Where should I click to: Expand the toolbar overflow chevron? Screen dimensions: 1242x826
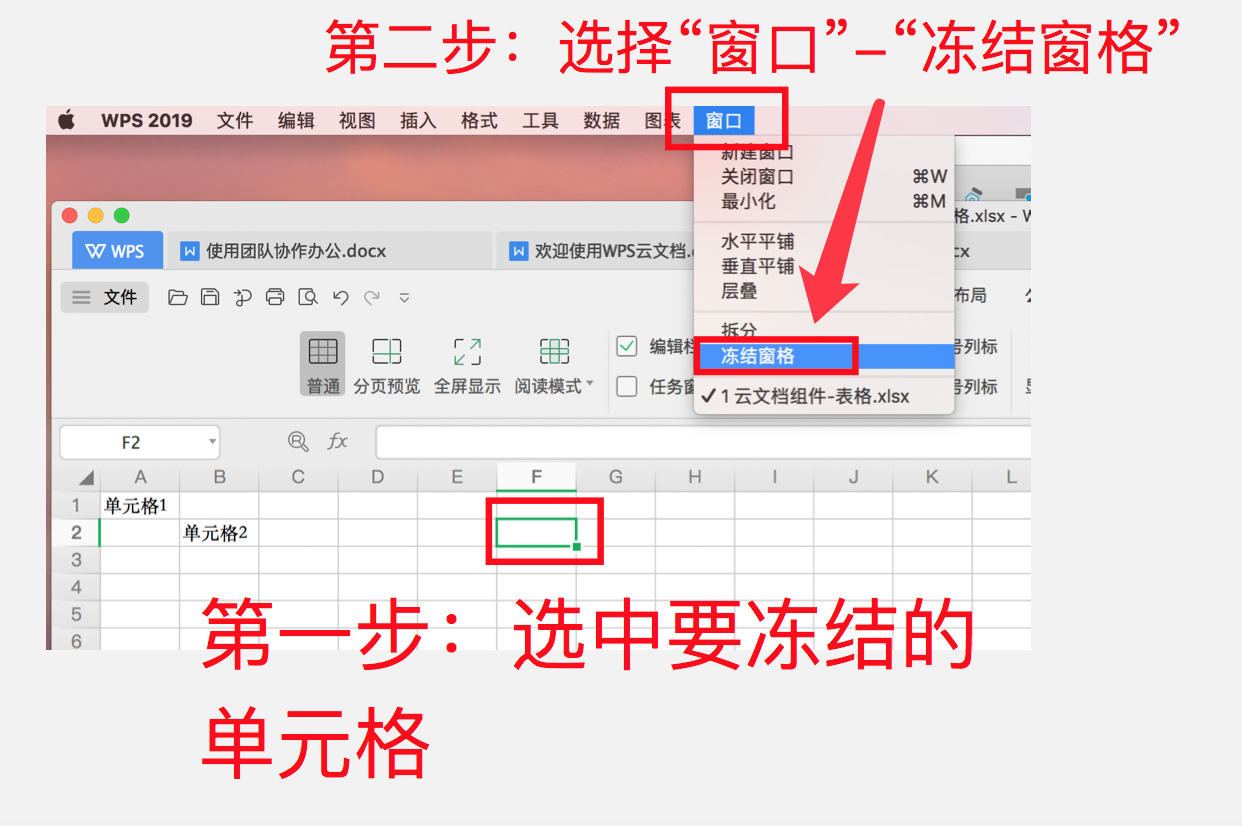(x=405, y=297)
